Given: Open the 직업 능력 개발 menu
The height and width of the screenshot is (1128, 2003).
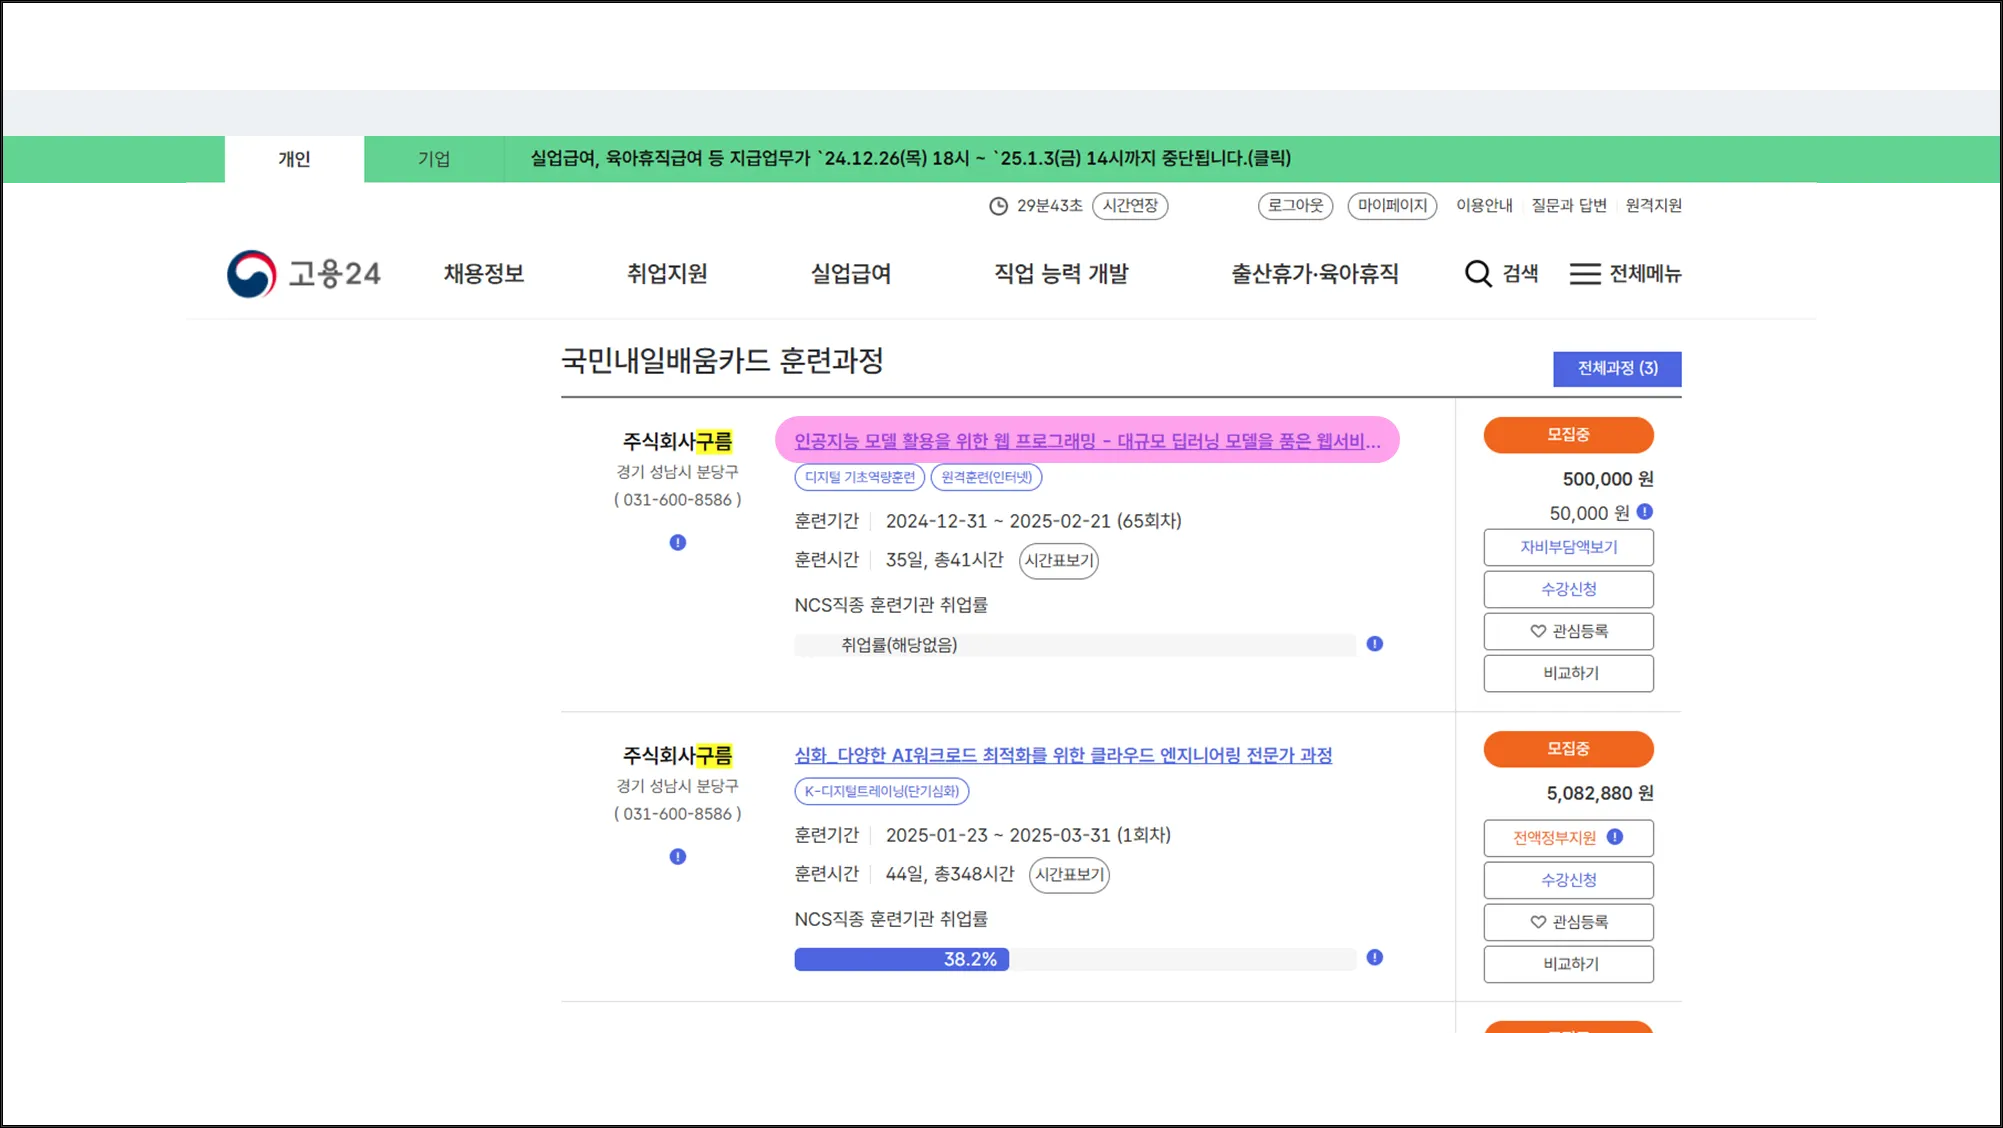Looking at the screenshot, I should [x=1061, y=274].
